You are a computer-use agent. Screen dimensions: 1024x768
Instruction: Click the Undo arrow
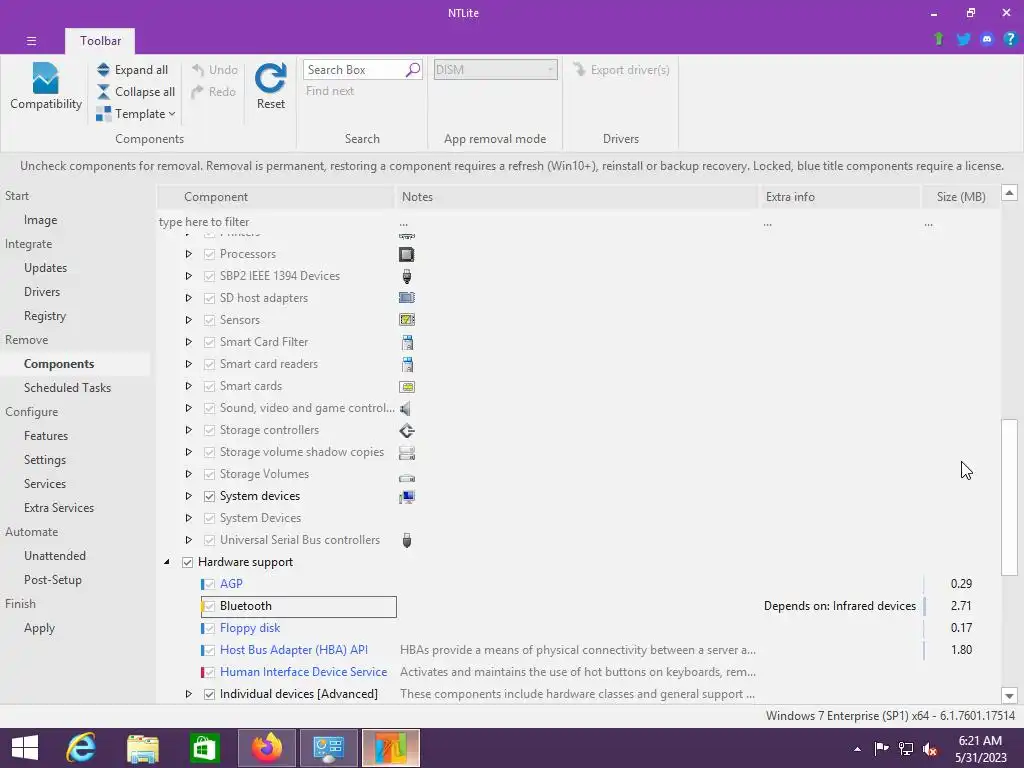198,70
